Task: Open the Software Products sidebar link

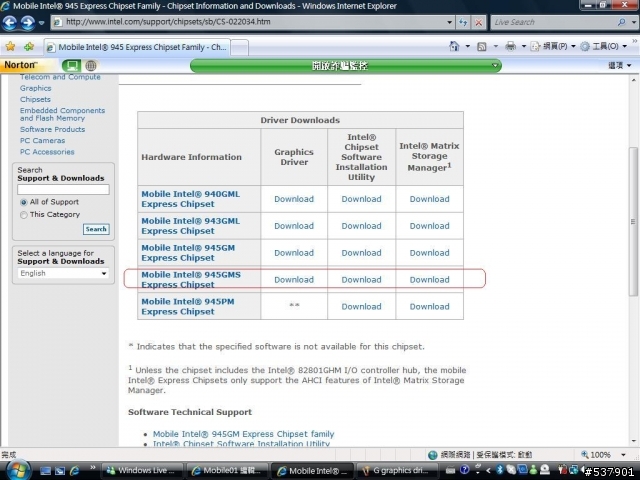Action: pyautogui.click(x=52, y=129)
